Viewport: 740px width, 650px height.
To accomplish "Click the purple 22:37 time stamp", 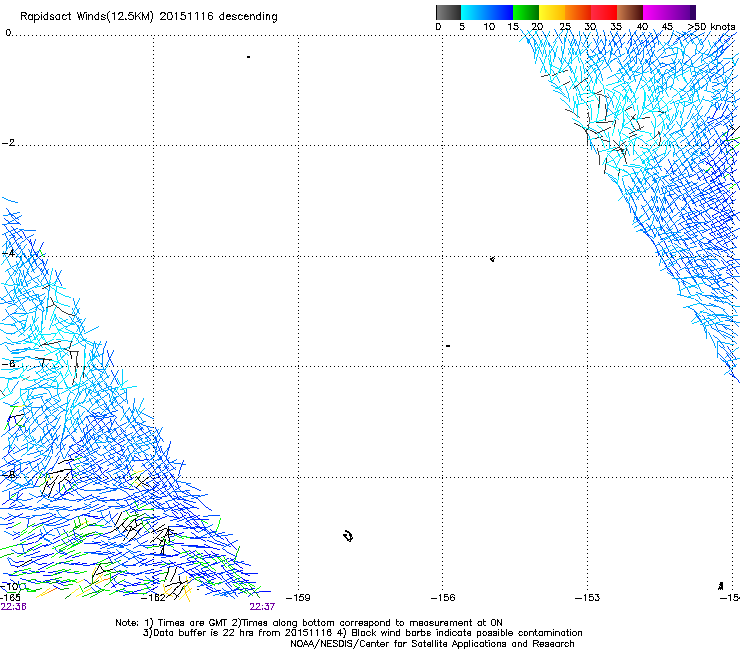I will (262, 607).
